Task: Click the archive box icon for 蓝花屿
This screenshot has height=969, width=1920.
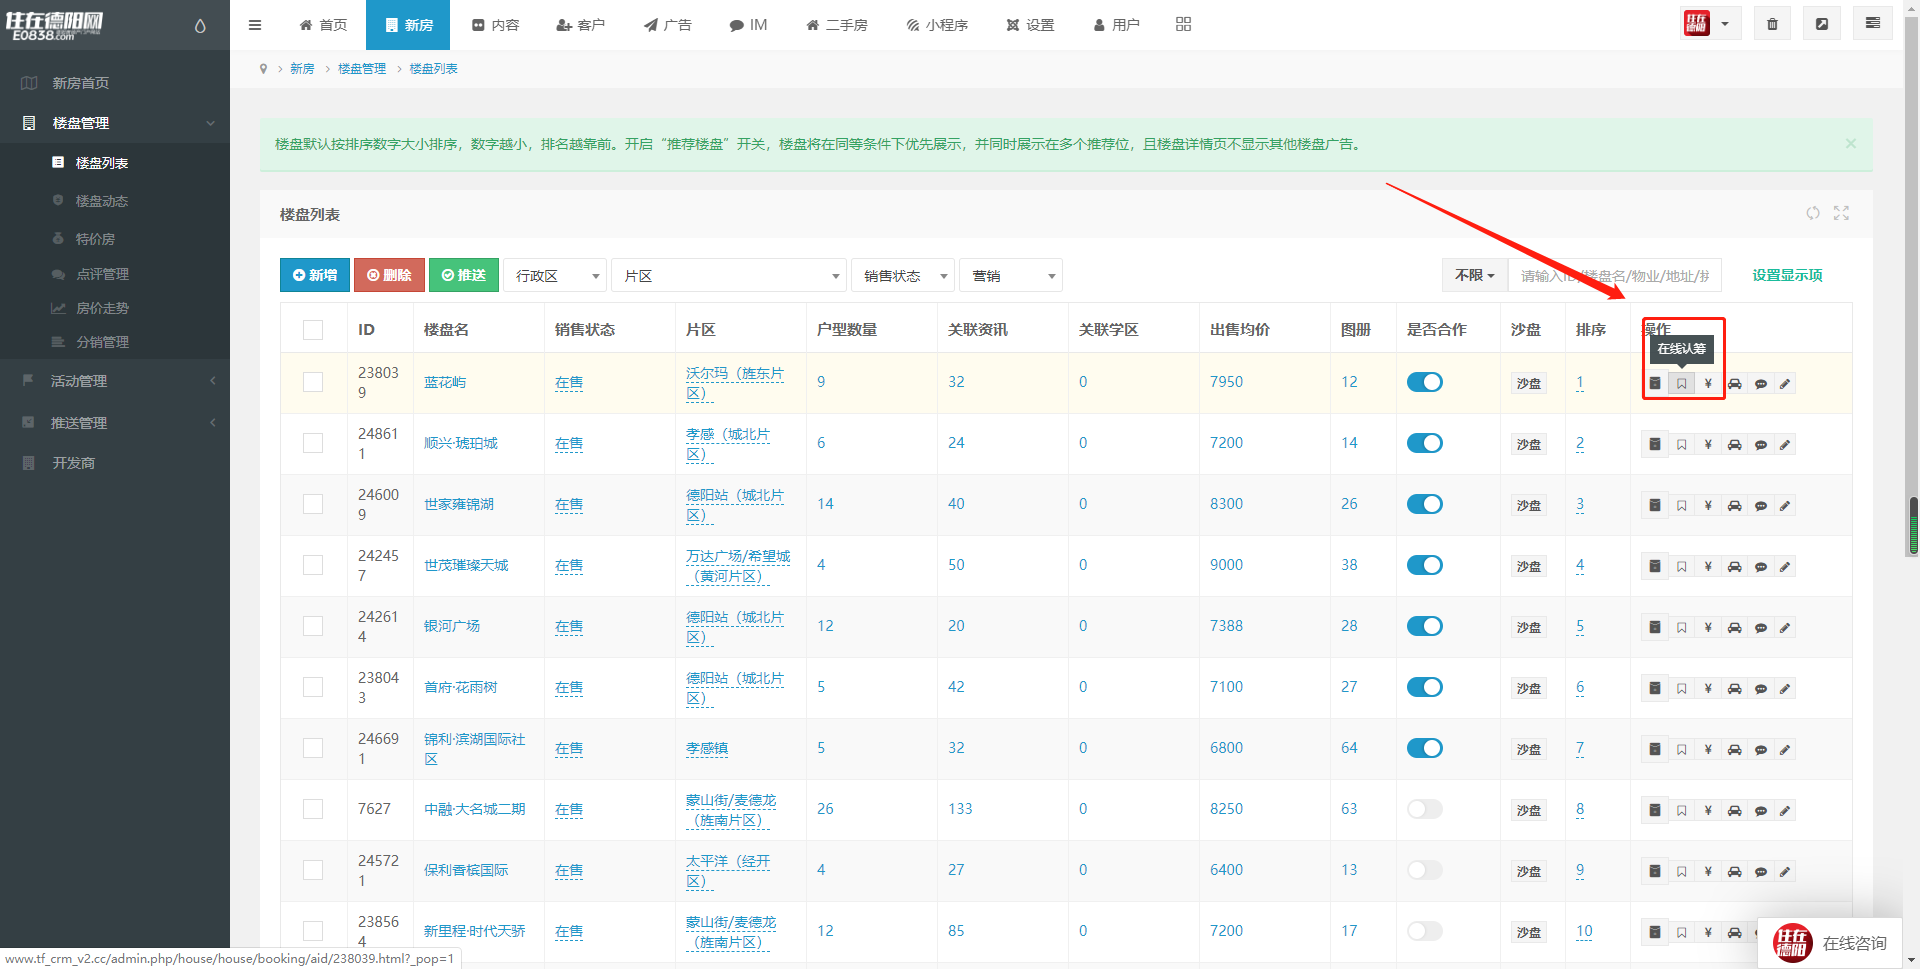Action: click(1655, 384)
